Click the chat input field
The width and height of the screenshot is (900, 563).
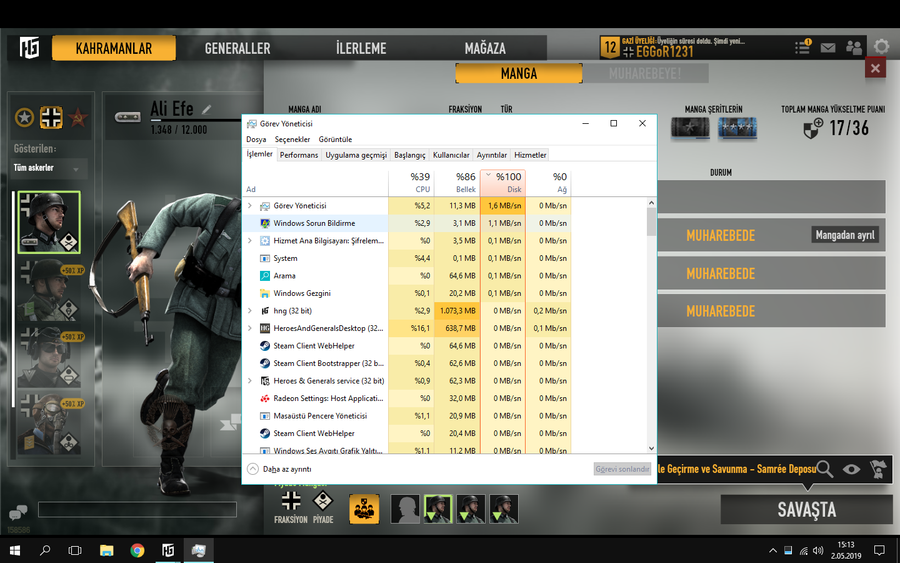(137, 510)
